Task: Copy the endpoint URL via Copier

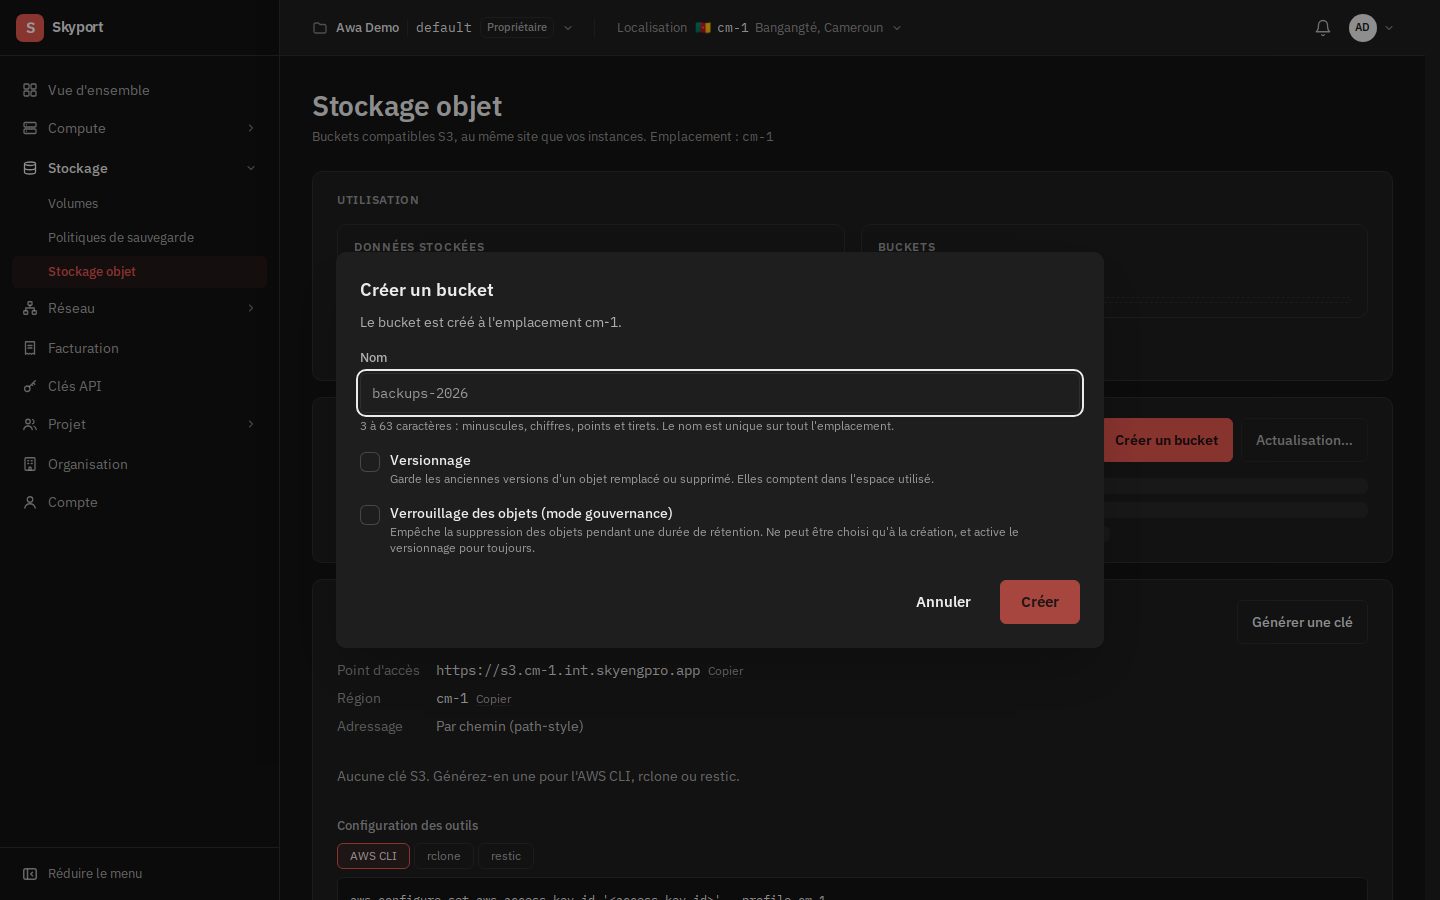Action: 725,671
